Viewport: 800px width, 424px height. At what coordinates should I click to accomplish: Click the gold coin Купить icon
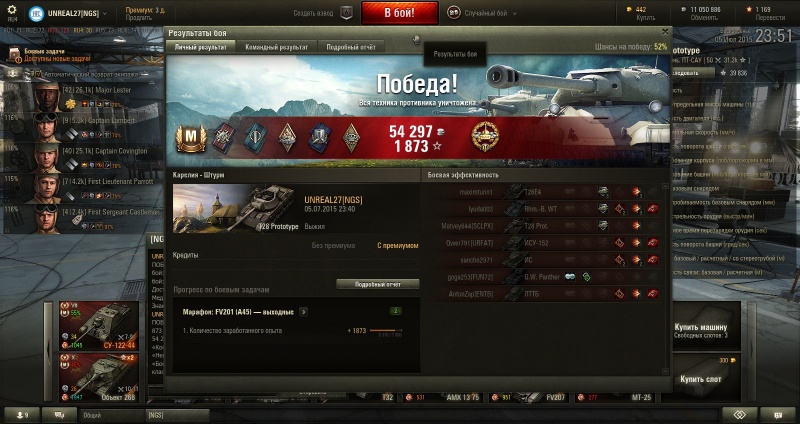pos(629,9)
